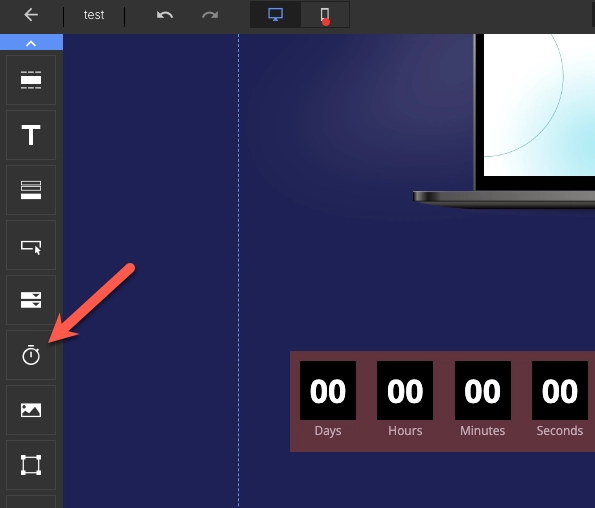Select the image element tool
The width and height of the screenshot is (595, 508).
[31, 410]
